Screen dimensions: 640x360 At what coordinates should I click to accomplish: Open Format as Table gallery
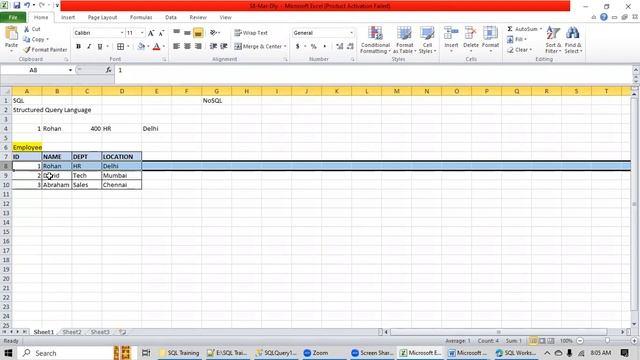(404, 40)
